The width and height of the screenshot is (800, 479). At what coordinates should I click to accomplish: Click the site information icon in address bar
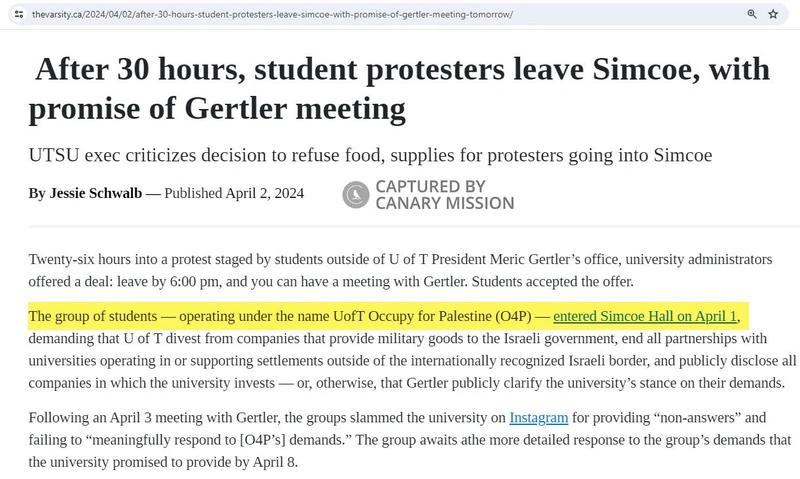click(18, 14)
